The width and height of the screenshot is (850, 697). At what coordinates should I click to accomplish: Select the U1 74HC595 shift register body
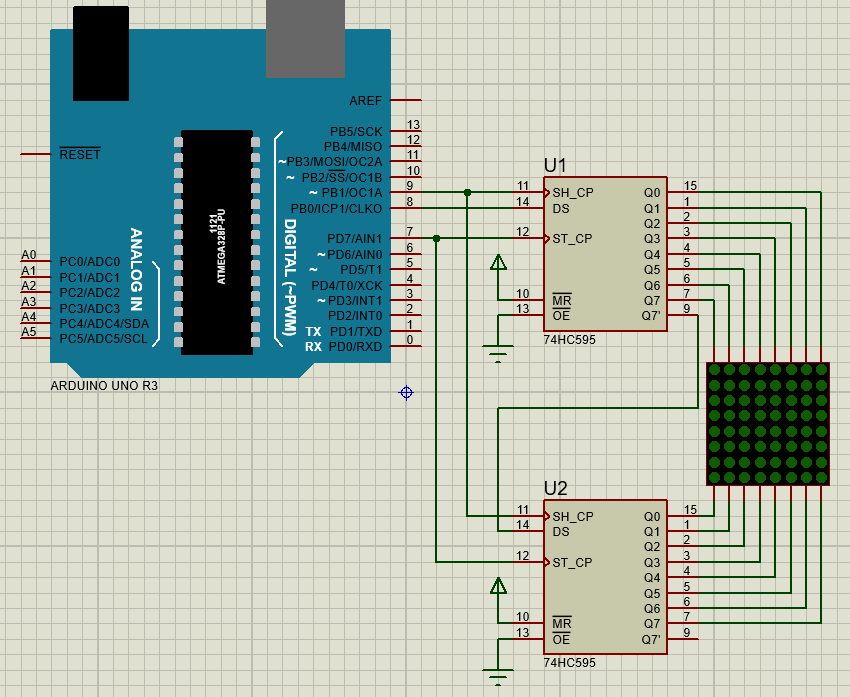coord(605,255)
